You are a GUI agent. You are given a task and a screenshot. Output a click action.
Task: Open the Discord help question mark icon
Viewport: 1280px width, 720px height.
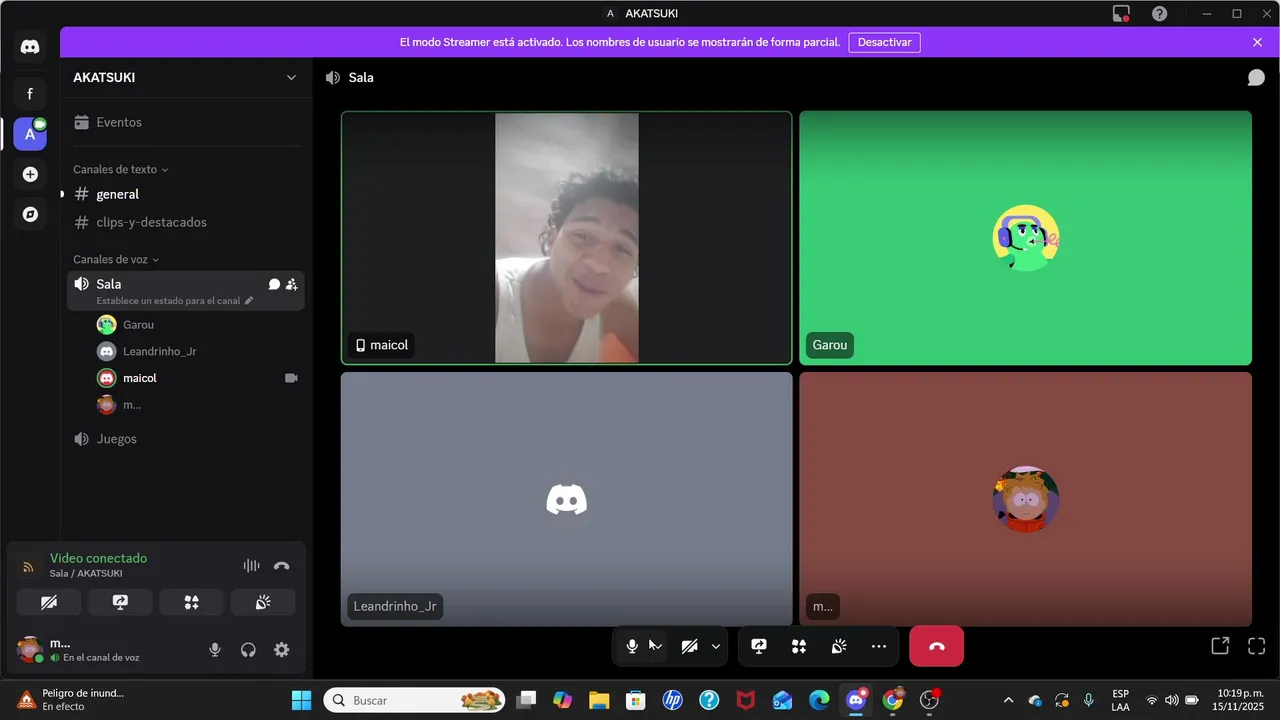1159,13
